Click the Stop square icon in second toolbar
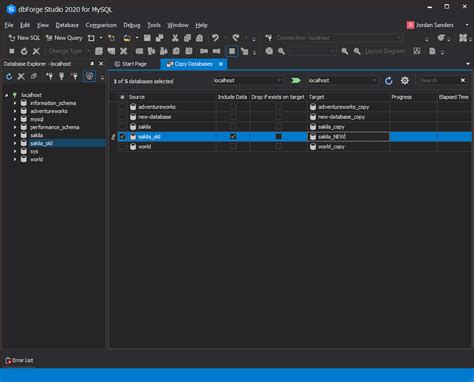The image size is (474, 382). [12, 51]
